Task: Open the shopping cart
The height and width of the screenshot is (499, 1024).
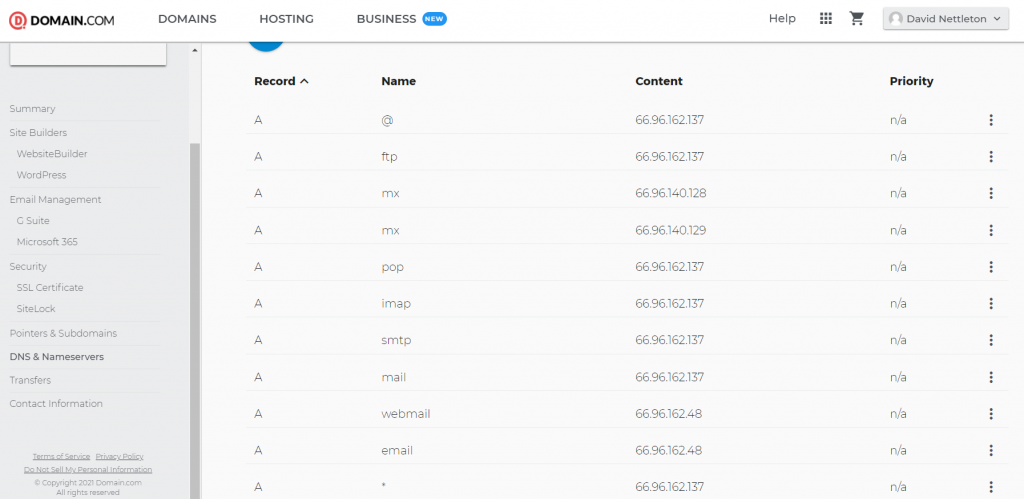Action: point(856,19)
